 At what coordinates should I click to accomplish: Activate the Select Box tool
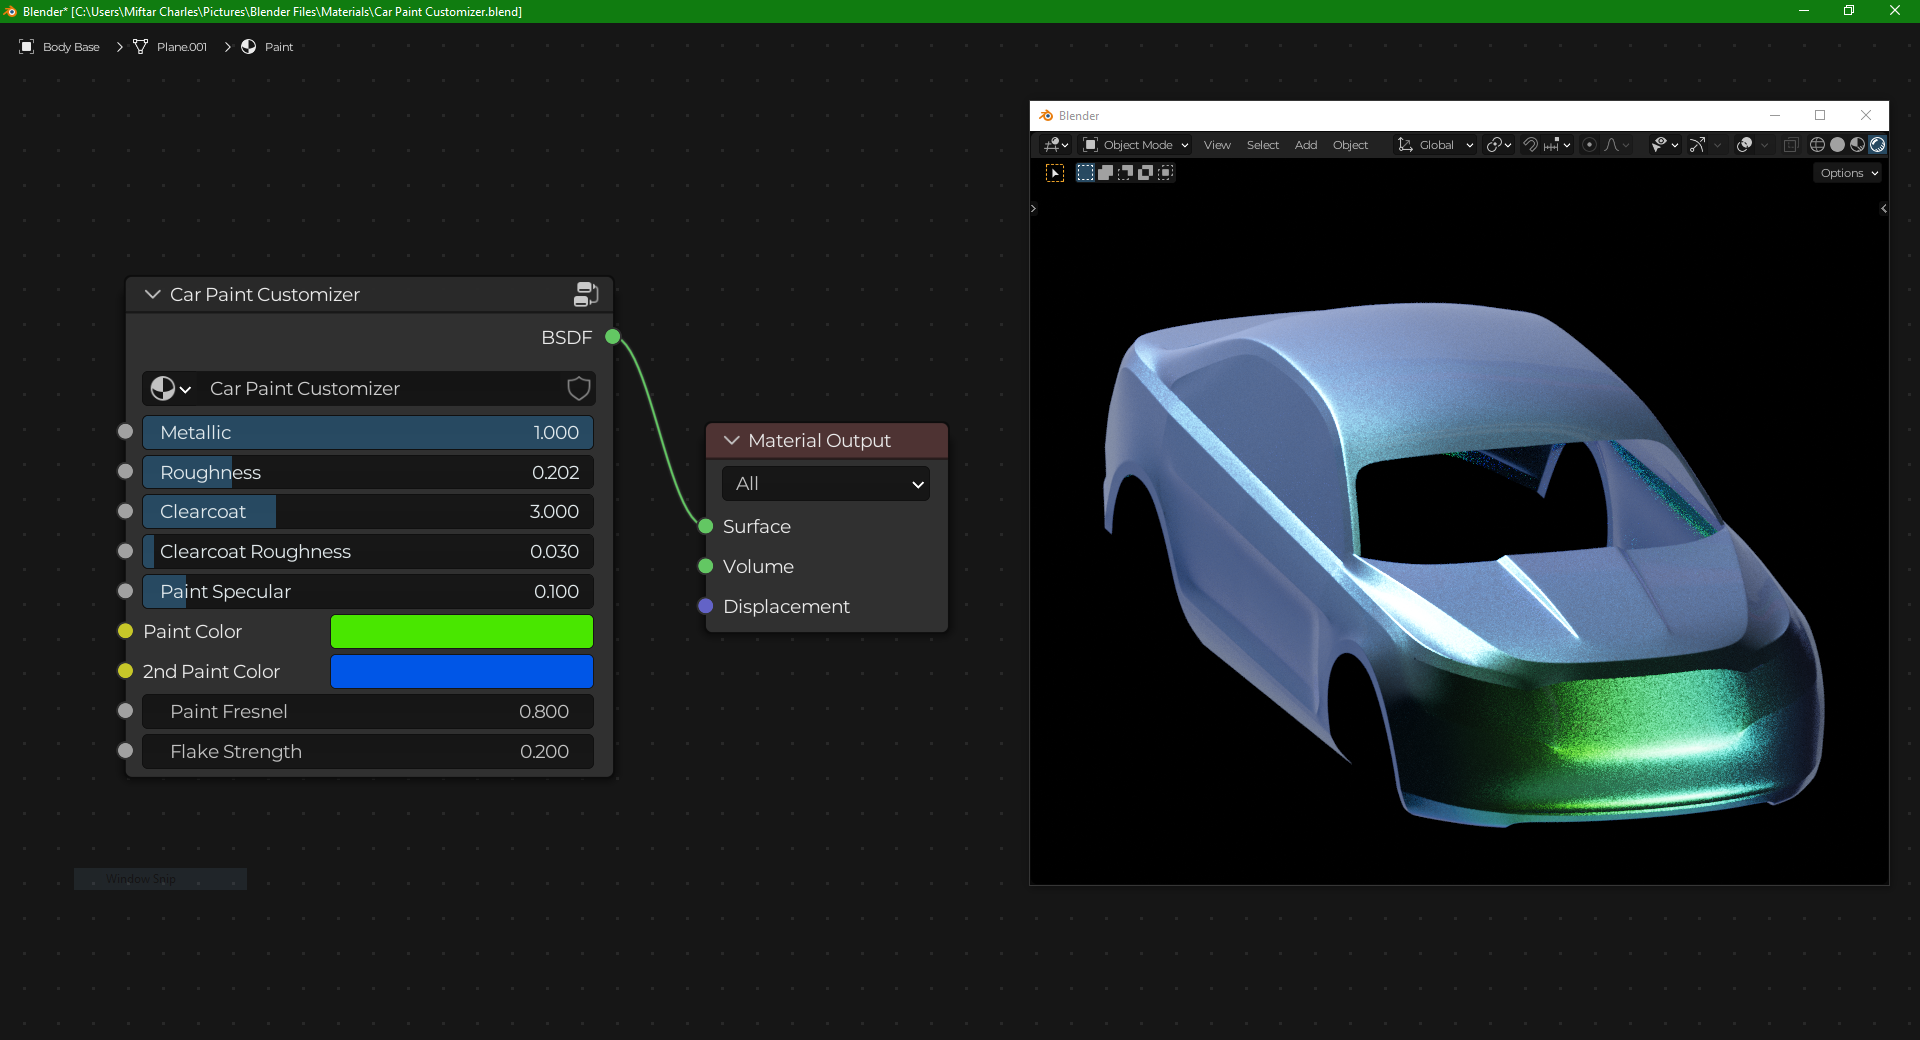pyautogui.click(x=1086, y=172)
